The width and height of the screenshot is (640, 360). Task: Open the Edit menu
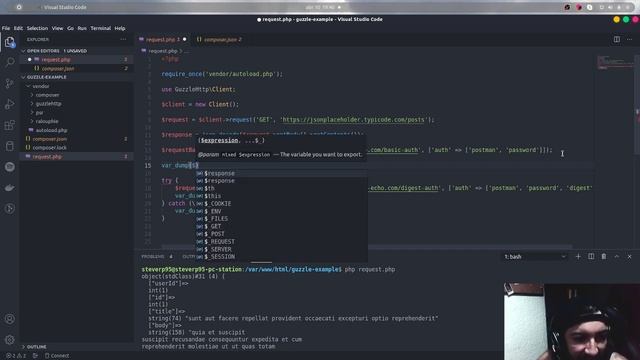coord(18,28)
